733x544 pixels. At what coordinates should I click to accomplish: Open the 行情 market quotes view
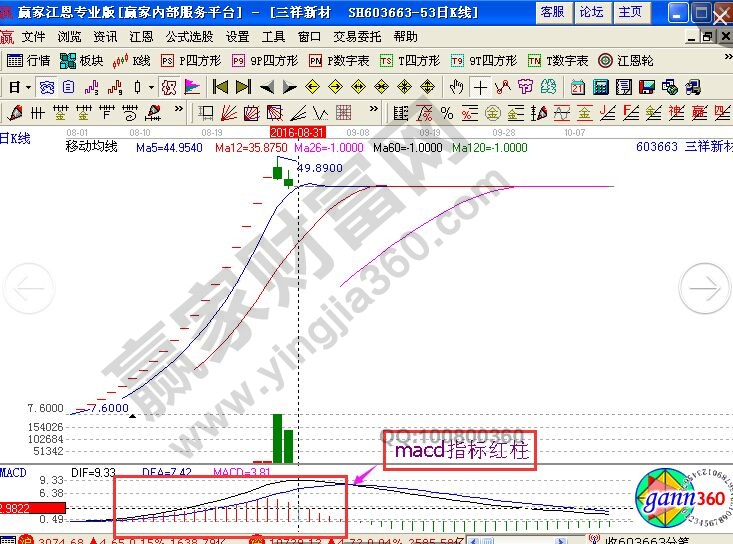pyautogui.click(x=29, y=61)
